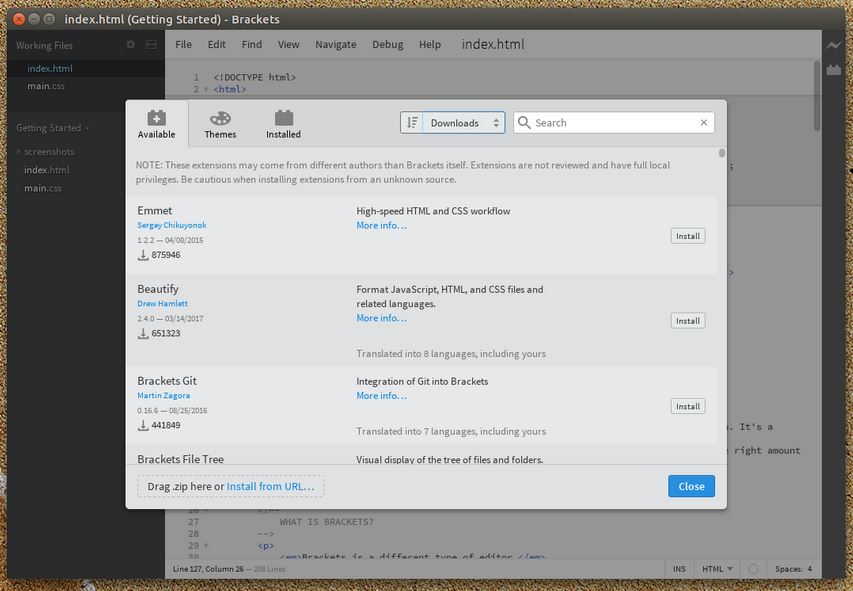Open More info for Emmet

(x=381, y=225)
